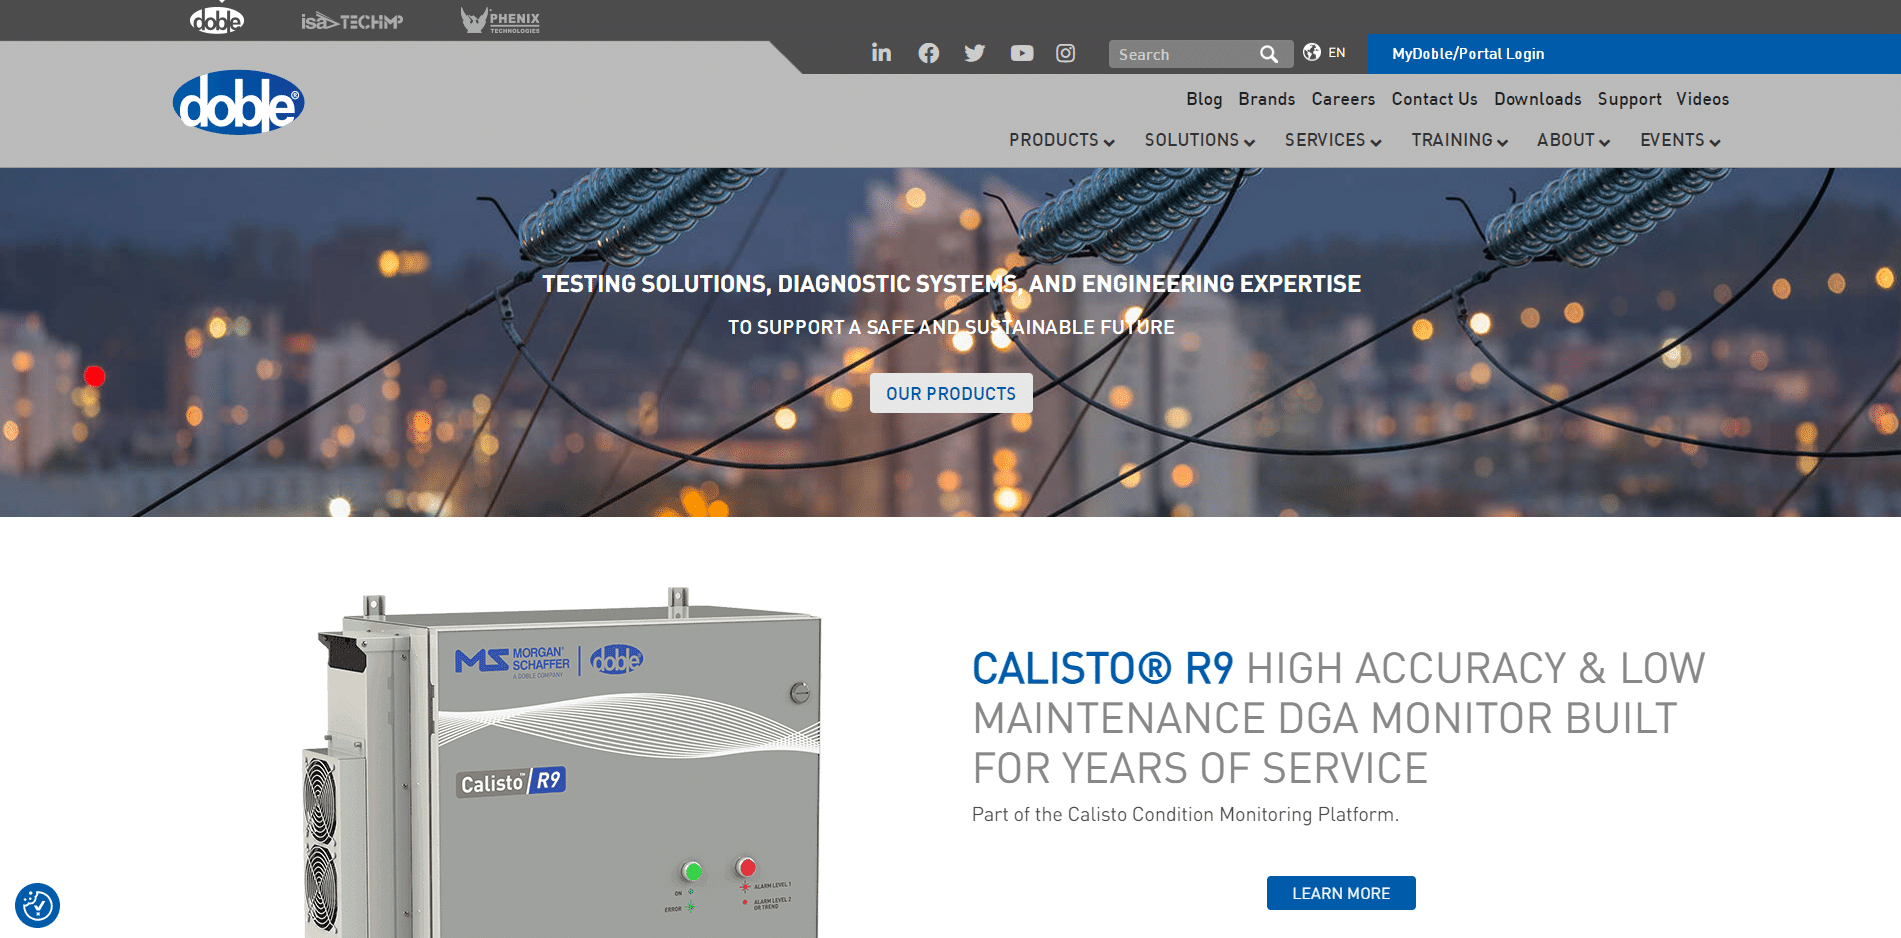Open the Careers page
The height and width of the screenshot is (938, 1901).
pos(1343,99)
